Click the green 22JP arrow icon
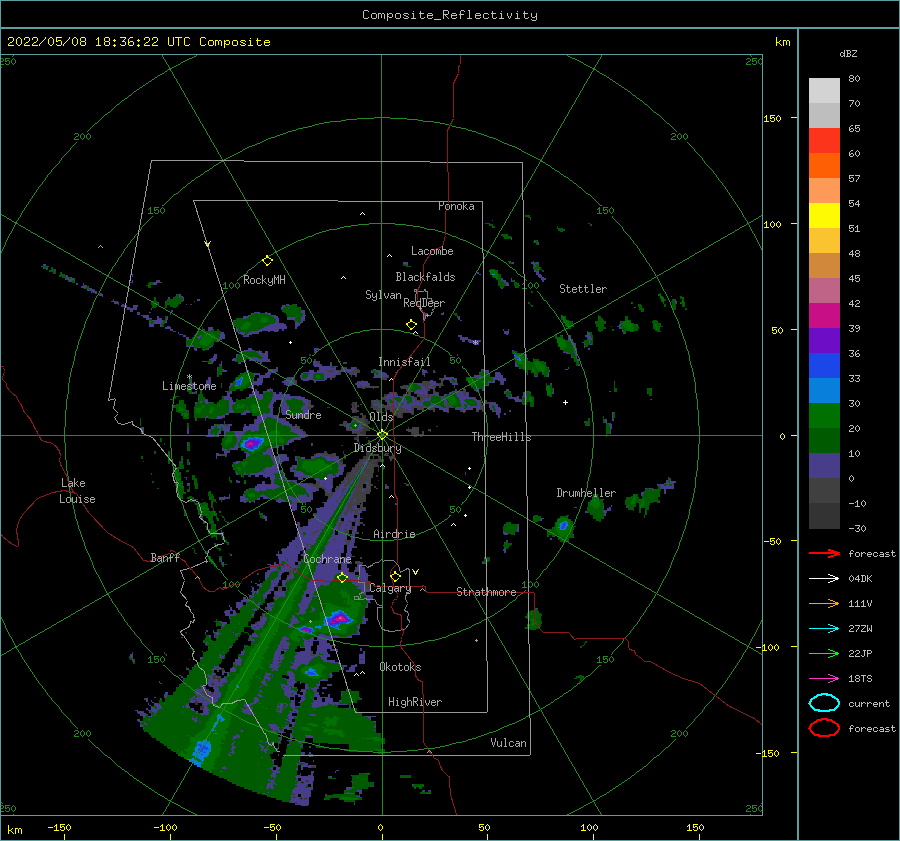This screenshot has height=841, width=900. point(824,653)
